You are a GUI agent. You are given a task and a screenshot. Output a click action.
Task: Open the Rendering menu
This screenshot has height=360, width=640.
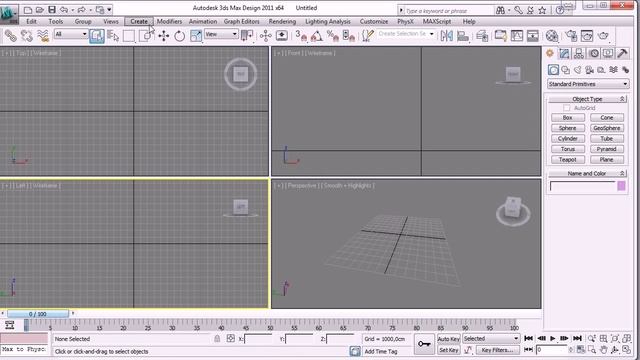point(282,21)
